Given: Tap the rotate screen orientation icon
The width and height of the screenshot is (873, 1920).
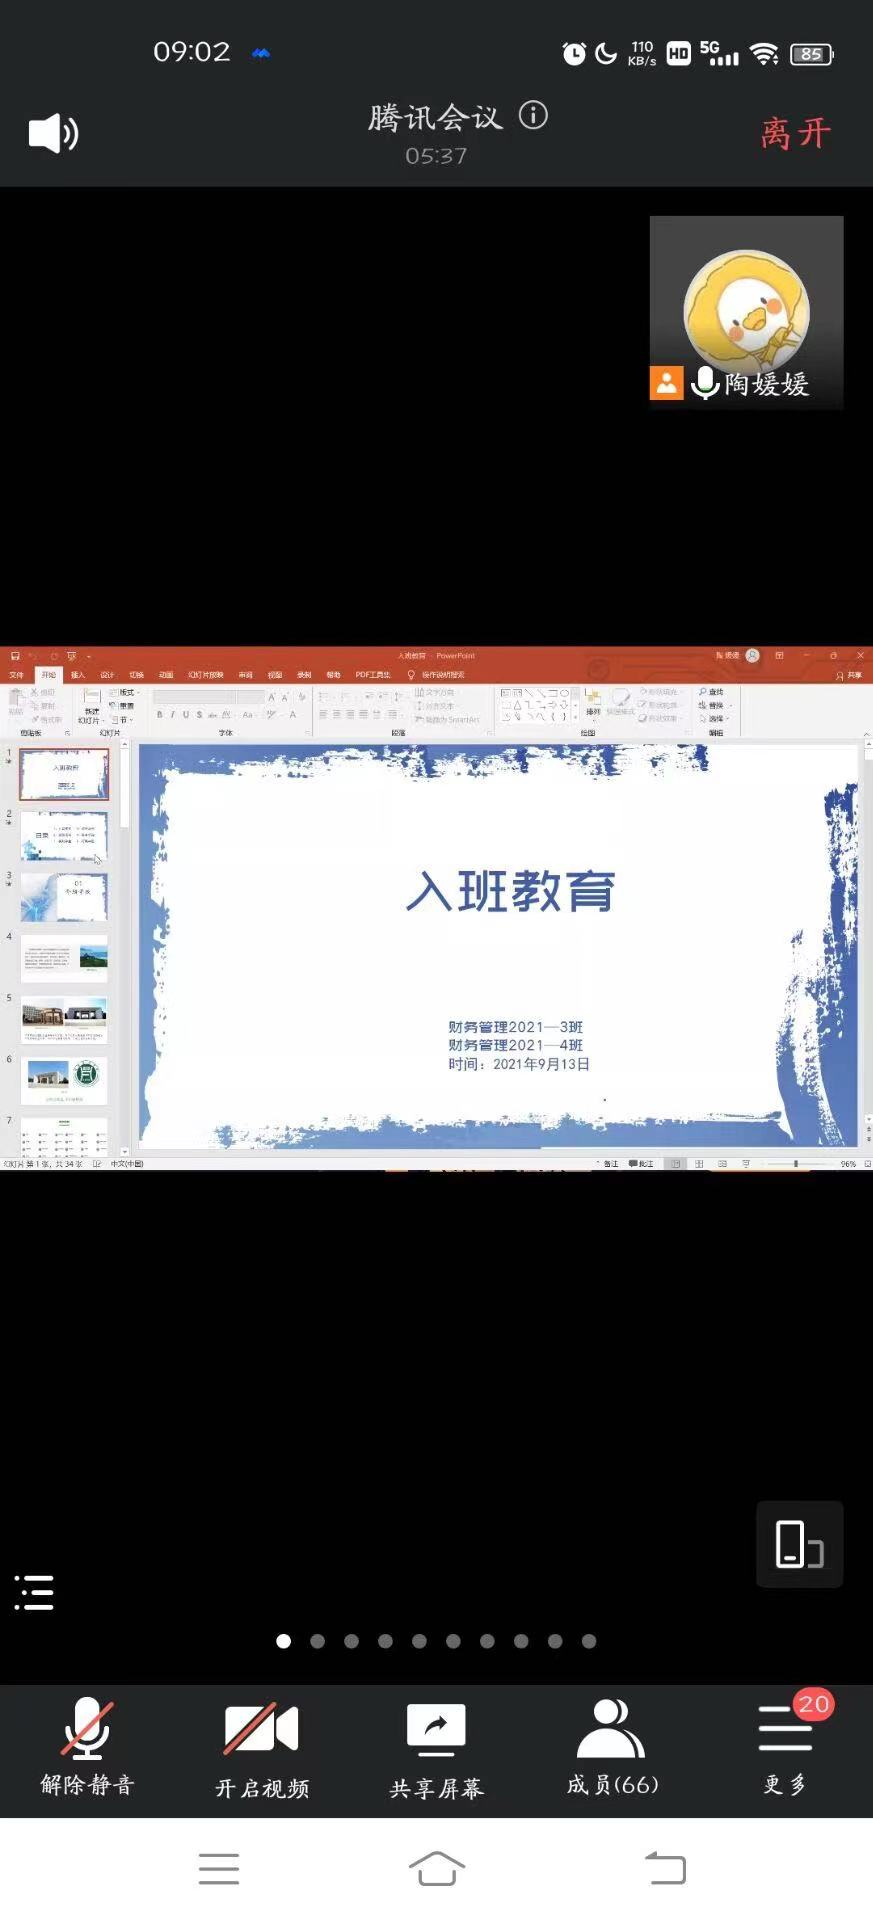Looking at the screenshot, I should 799,1544.
